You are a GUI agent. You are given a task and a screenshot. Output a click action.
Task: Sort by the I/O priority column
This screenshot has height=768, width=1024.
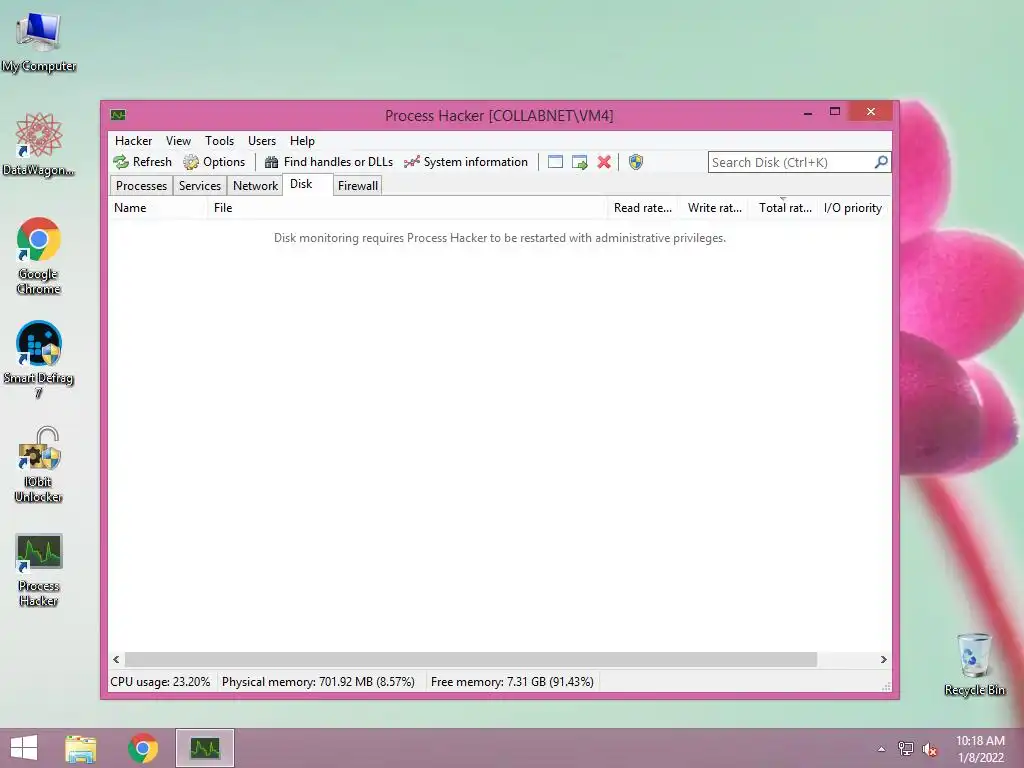tap(853, 208)
